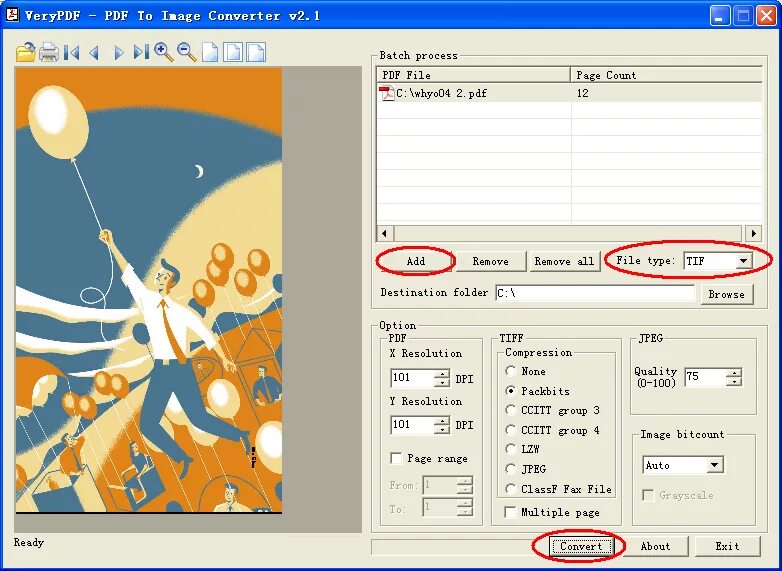
Task: Click the Destination folder text field
Action: pos(595,293)
